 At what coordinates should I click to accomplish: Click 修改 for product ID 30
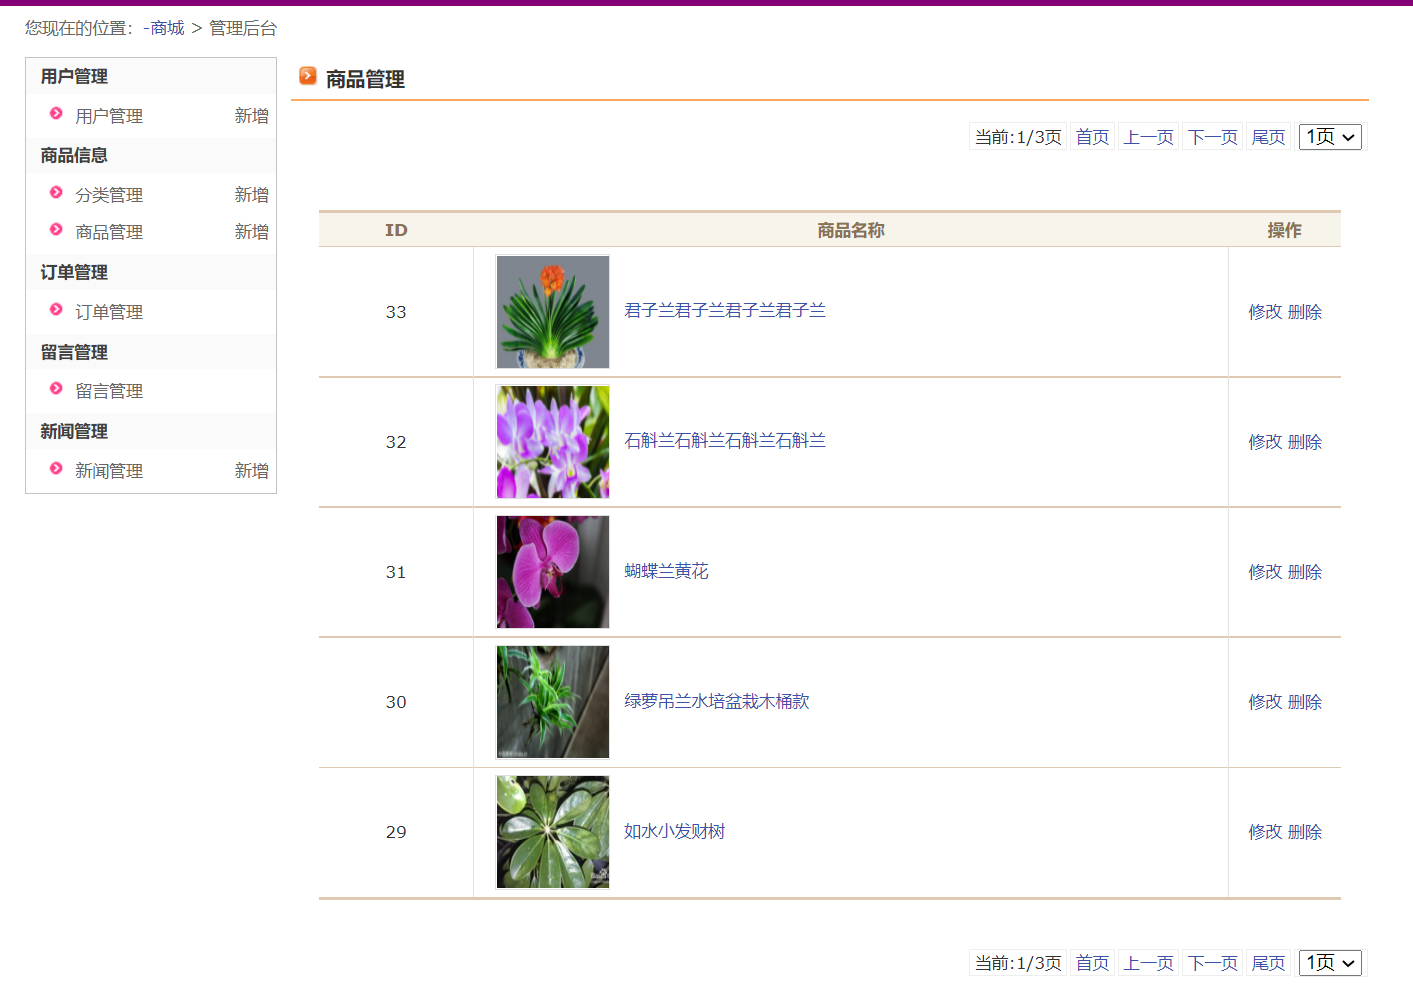point(1265,702)
